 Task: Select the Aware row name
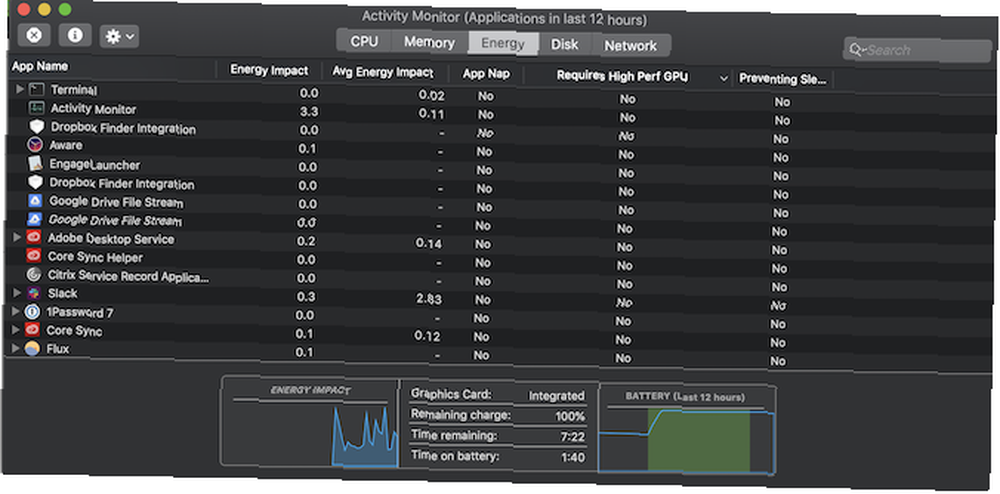(66, 145)
